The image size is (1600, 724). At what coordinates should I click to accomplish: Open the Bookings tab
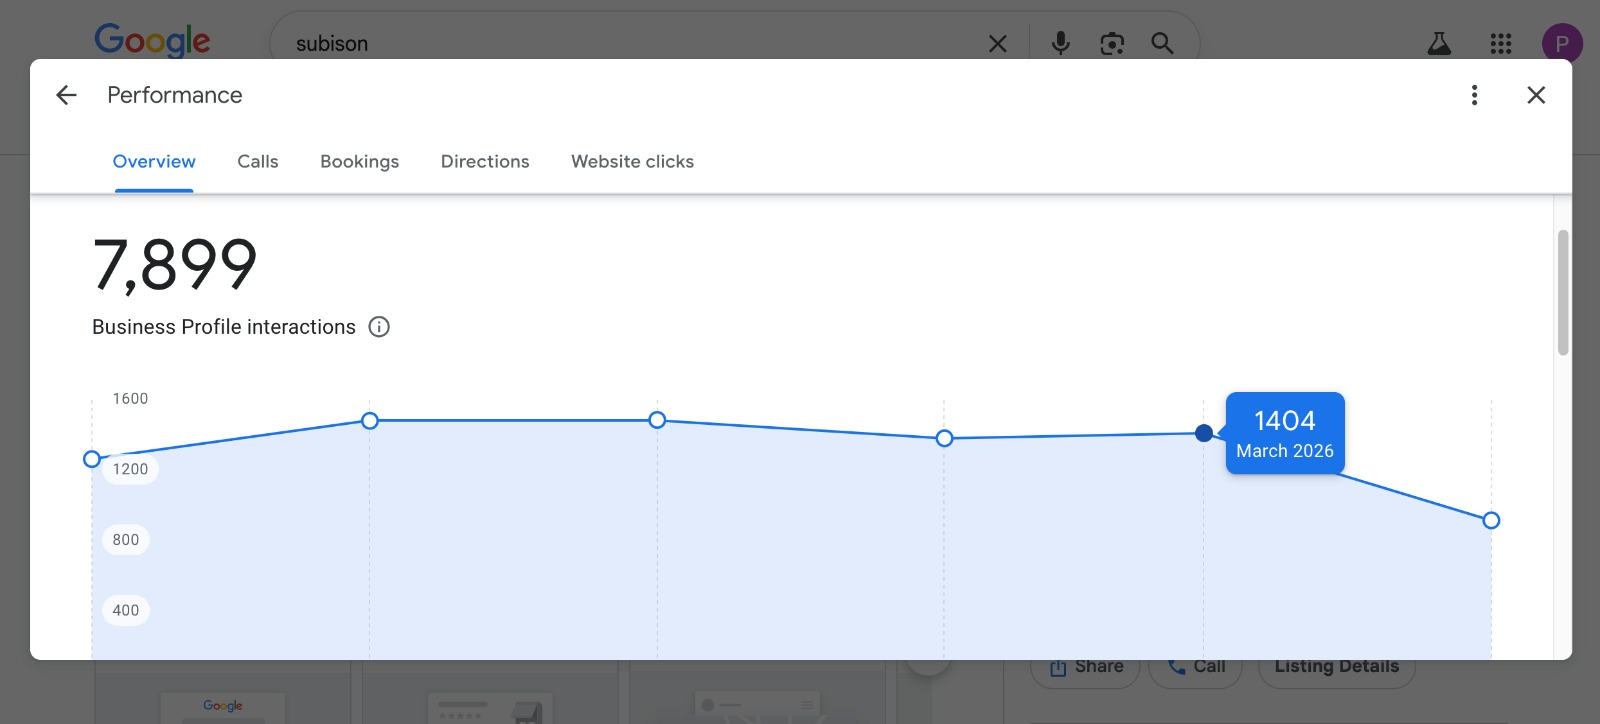tap(360, 162)
